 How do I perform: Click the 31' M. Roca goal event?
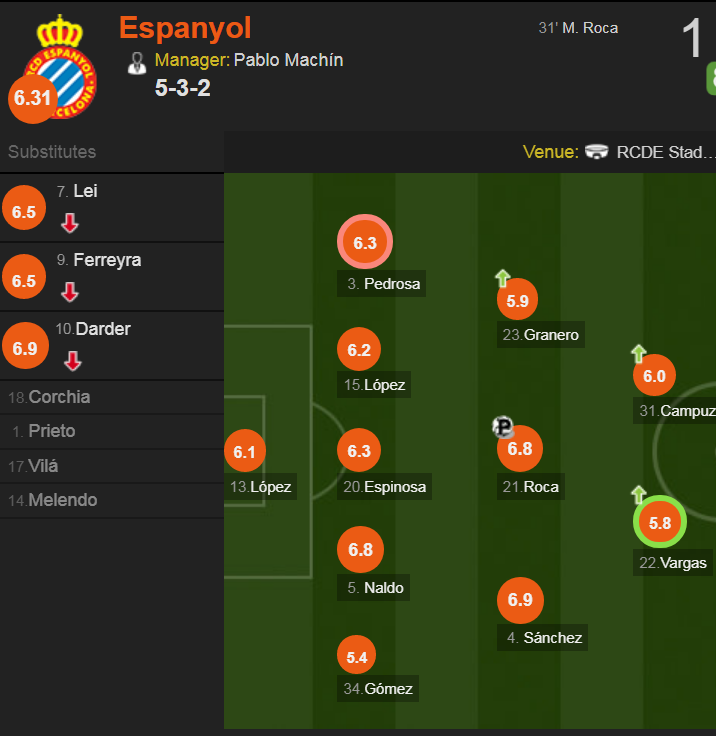pyautogui.click(x=578, y=28)
